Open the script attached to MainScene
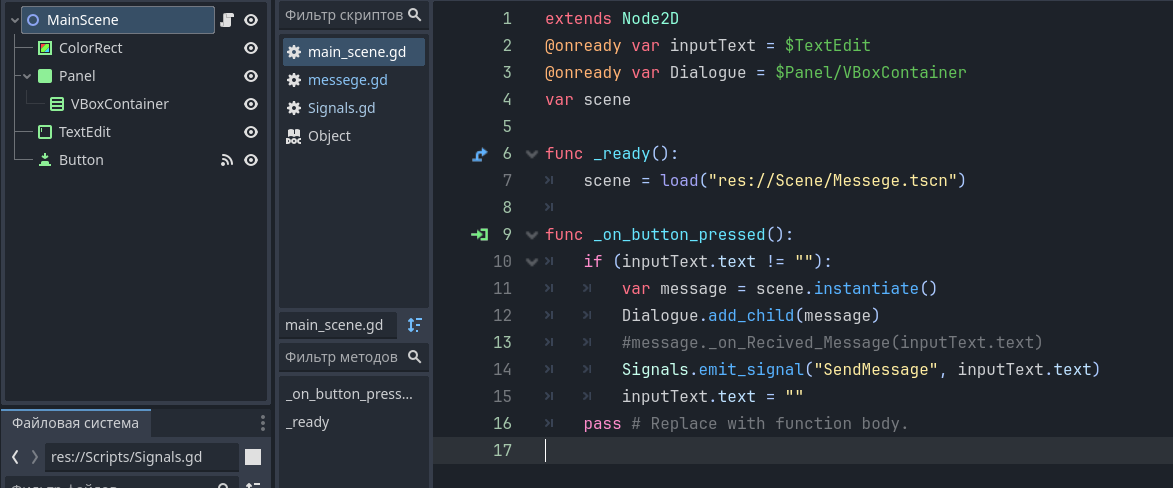Image resolution: width=1173 pixels, height=488 pixels. (227, 20)
